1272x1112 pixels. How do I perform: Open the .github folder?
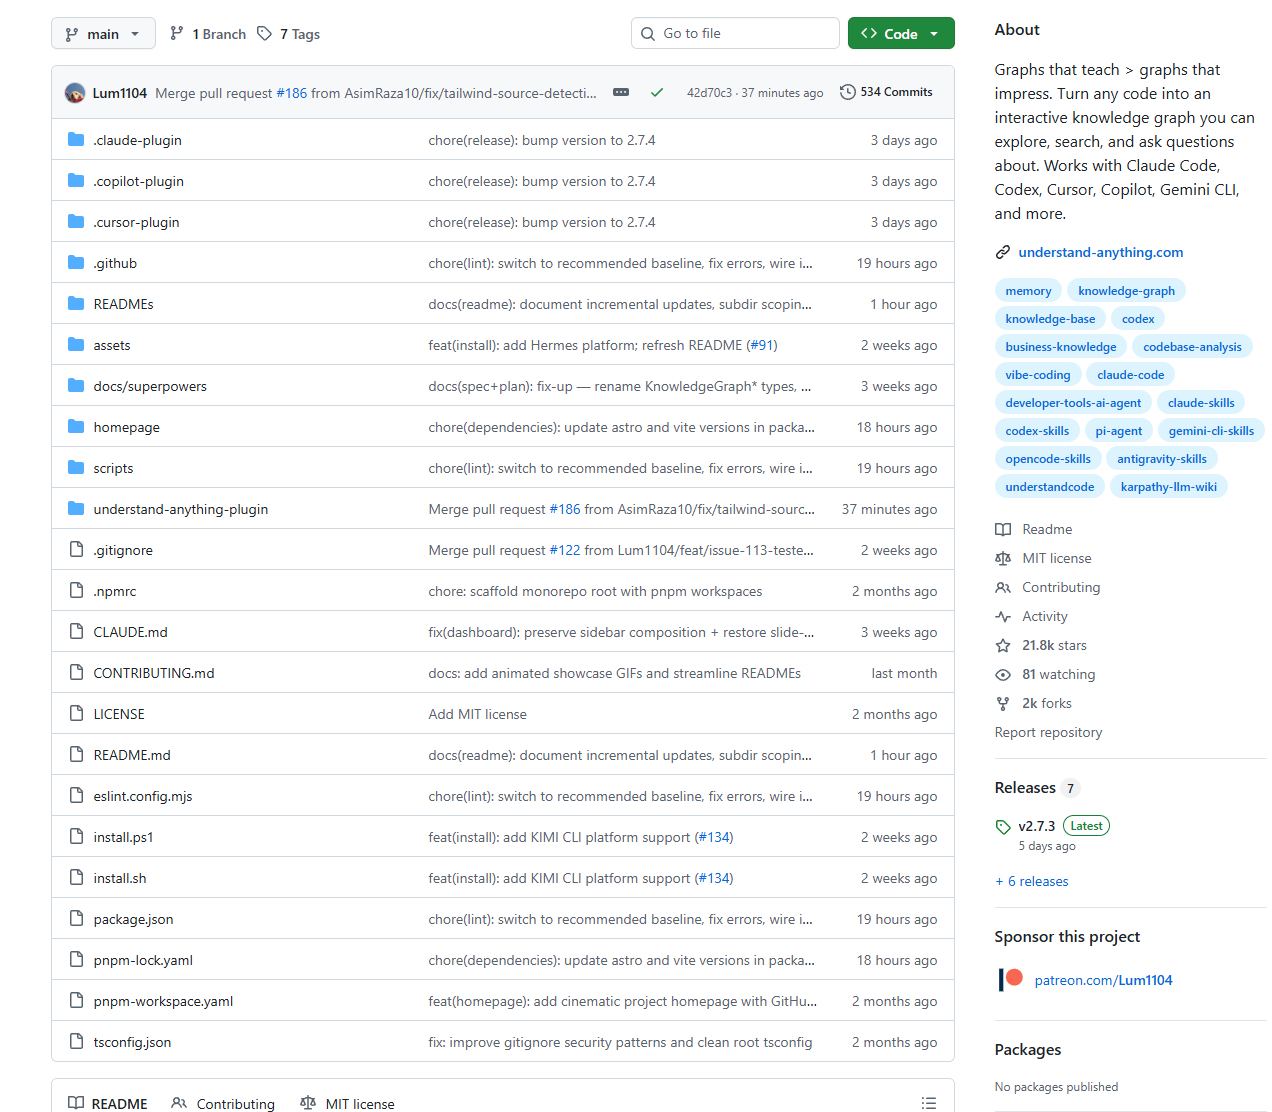tap(115, 263)
